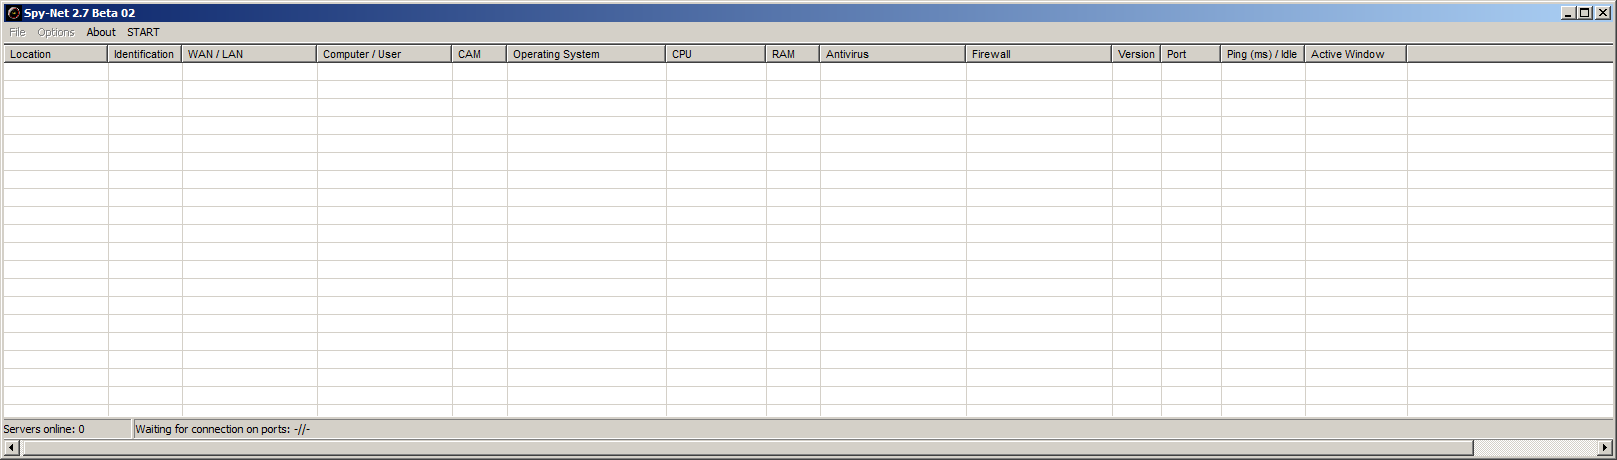Screen dimensions: 1617x460
Task: Sort by the Antivirus column header
Action: click(x=892, y=54)
